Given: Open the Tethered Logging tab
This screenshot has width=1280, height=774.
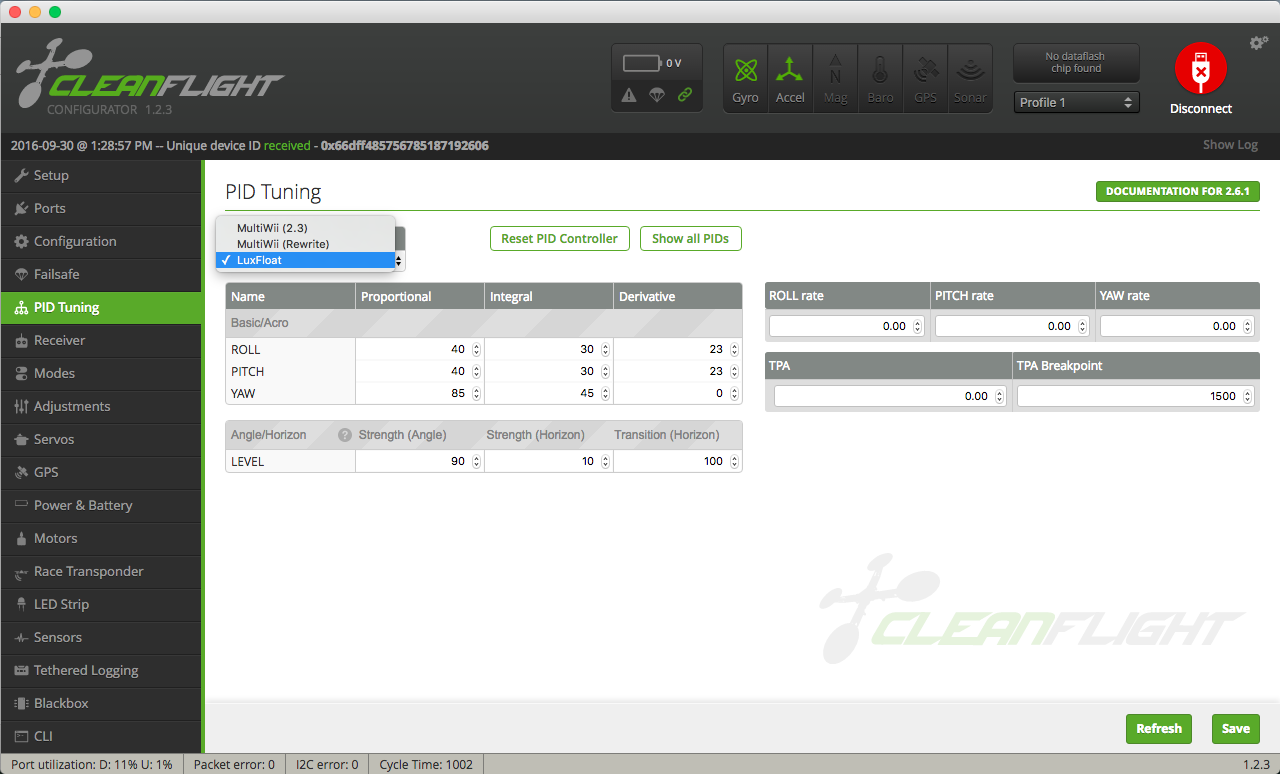Looking at the screenshot, I should (101, 670).
